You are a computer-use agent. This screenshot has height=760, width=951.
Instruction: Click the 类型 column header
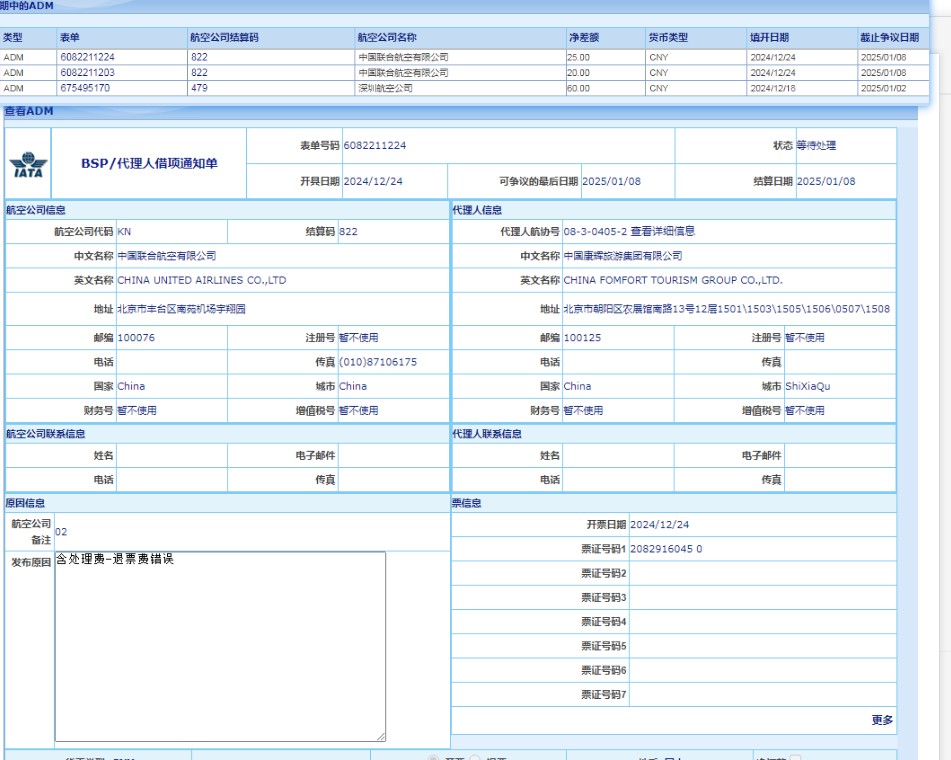(x=13, y=37)
